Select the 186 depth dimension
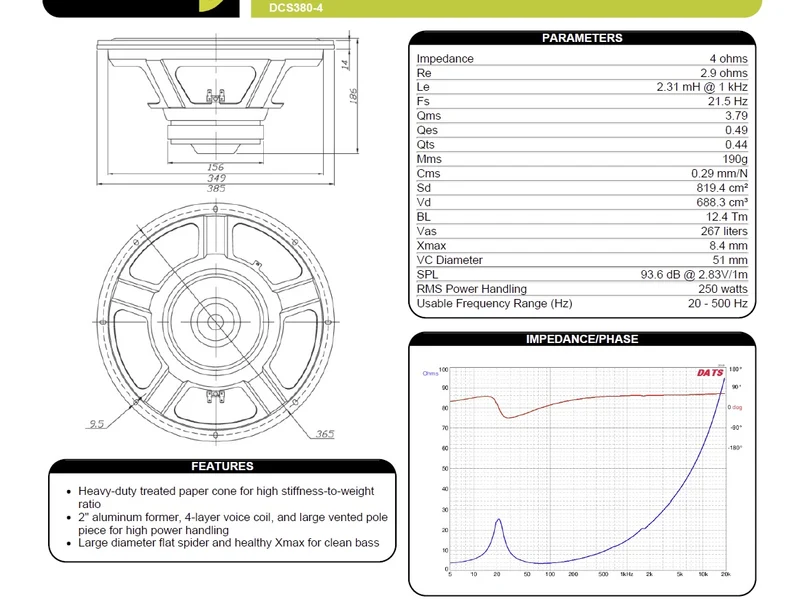This screenshot has width=800, height=607. [x=353, y=96]
